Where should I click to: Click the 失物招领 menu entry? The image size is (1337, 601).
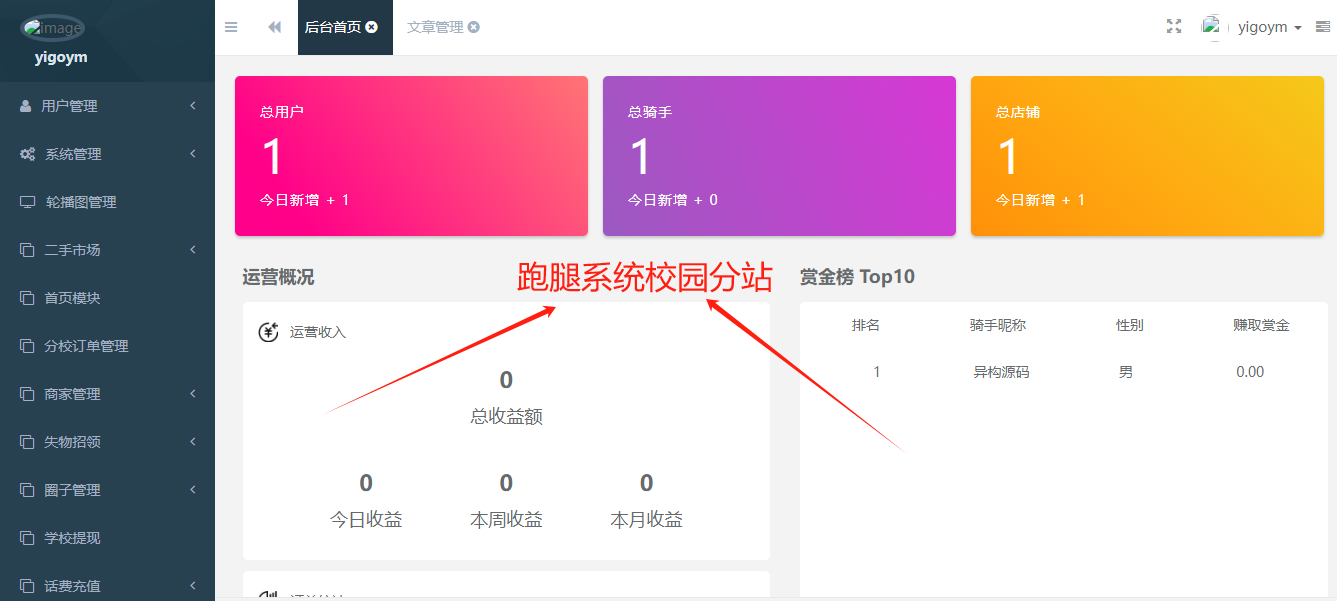68,441
